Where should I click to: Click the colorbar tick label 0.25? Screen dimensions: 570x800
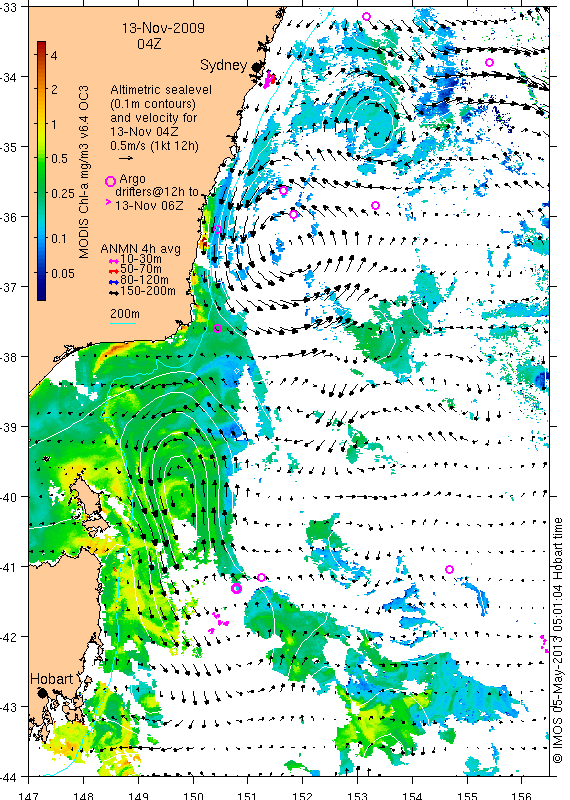[x=63, y=193]
